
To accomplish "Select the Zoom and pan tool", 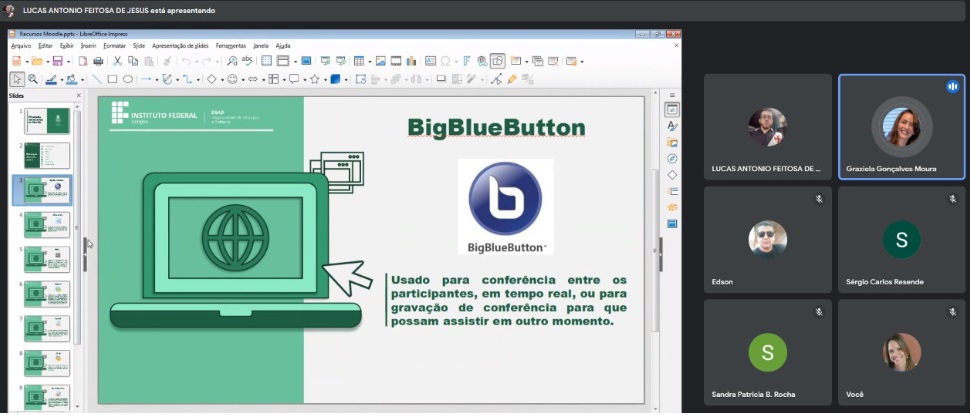I will [x=33, y=79].
